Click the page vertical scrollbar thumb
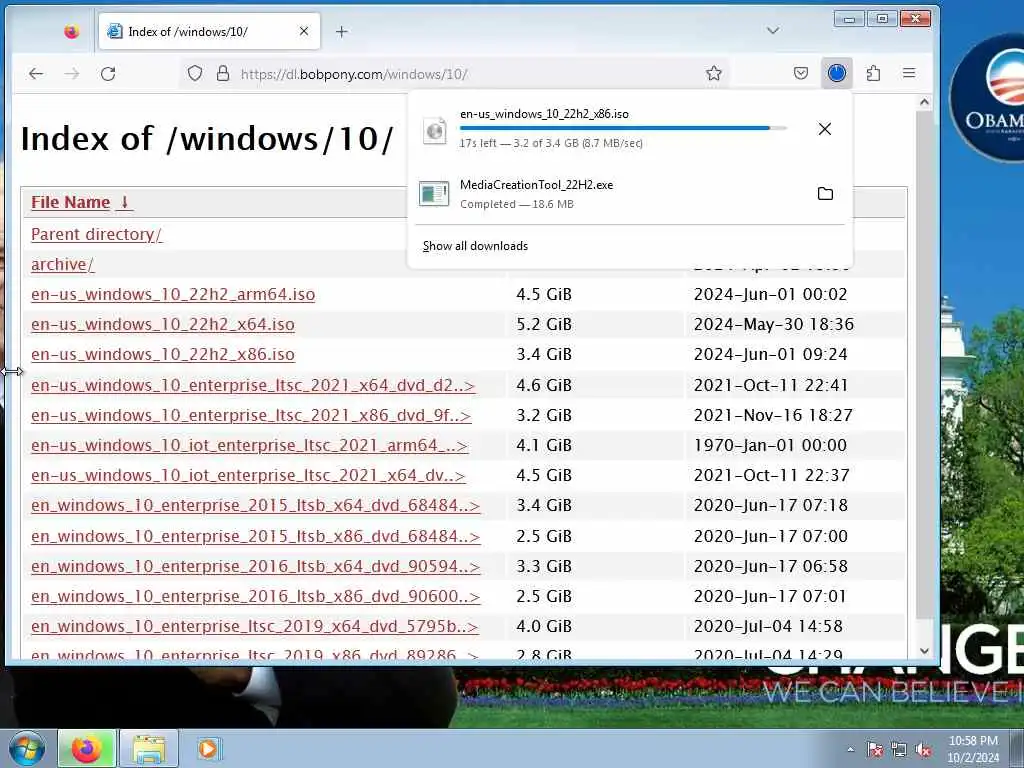Screen dimensions: 1024x768 click(924, 364)
